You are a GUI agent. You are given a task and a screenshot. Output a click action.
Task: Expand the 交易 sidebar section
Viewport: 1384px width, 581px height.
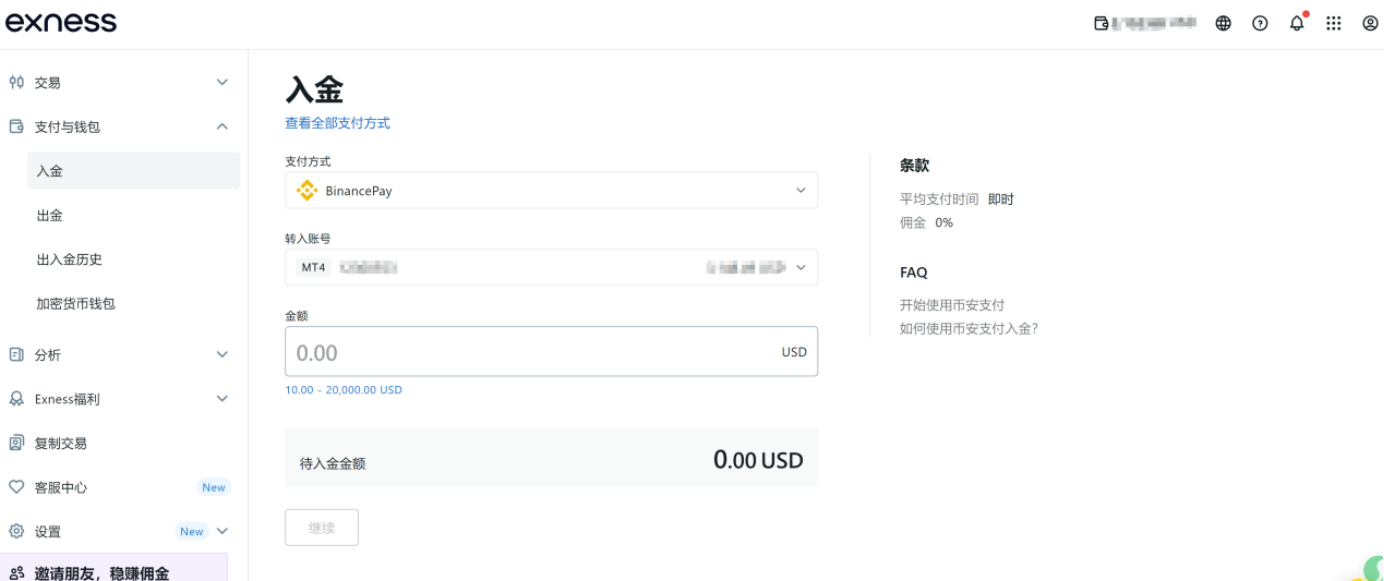coord(222,83)
